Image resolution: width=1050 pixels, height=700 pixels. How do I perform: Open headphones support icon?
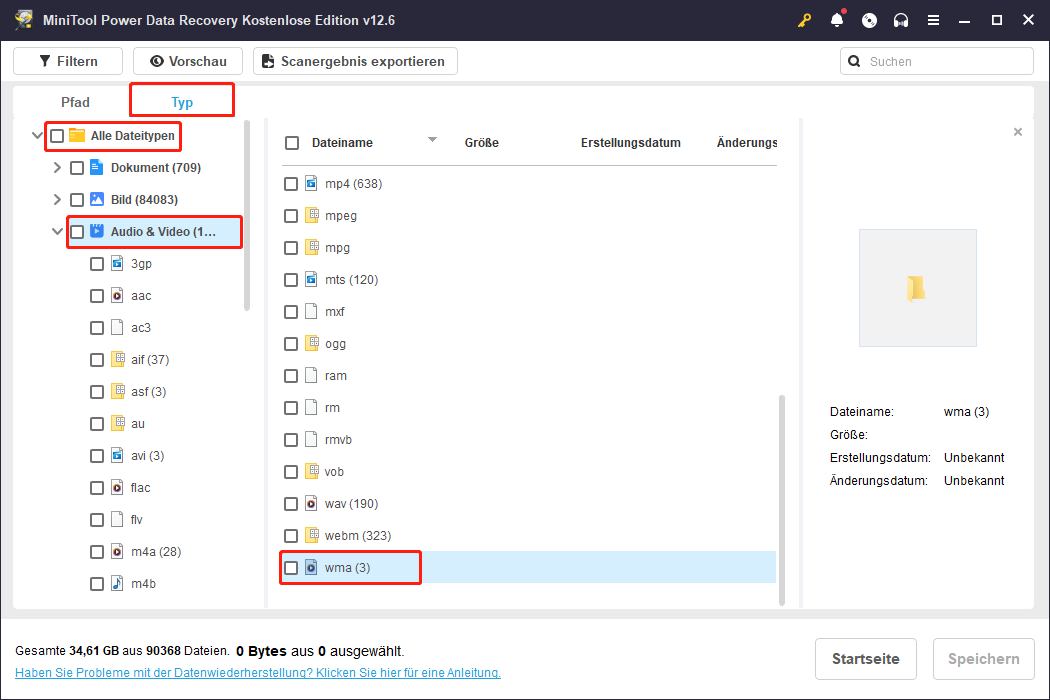901,20
